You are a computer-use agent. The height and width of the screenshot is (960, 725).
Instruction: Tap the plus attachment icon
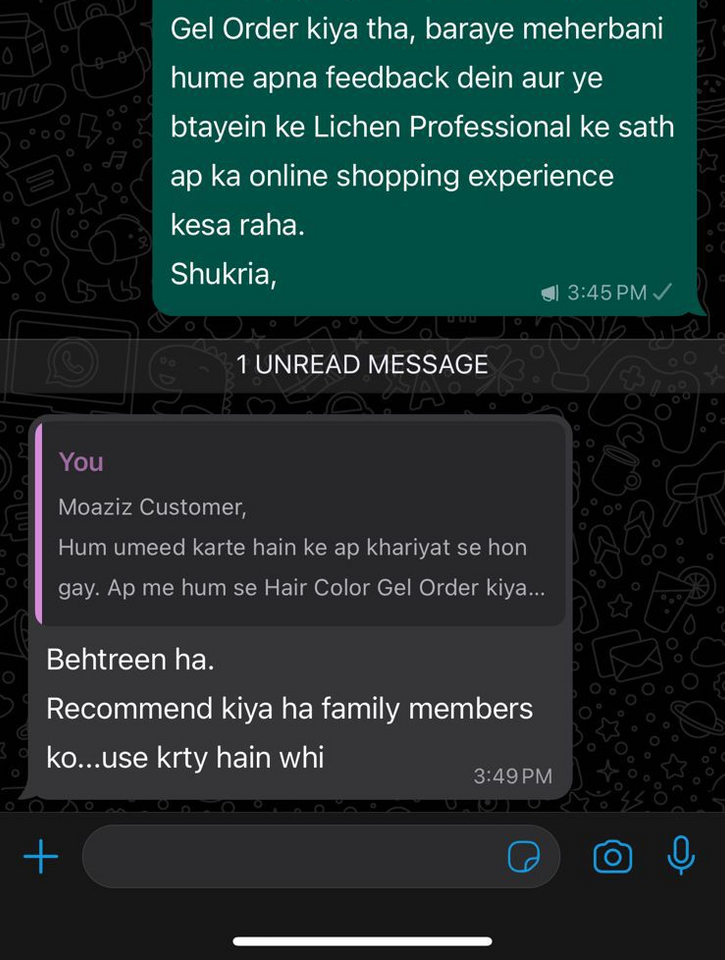coord(40,856)
